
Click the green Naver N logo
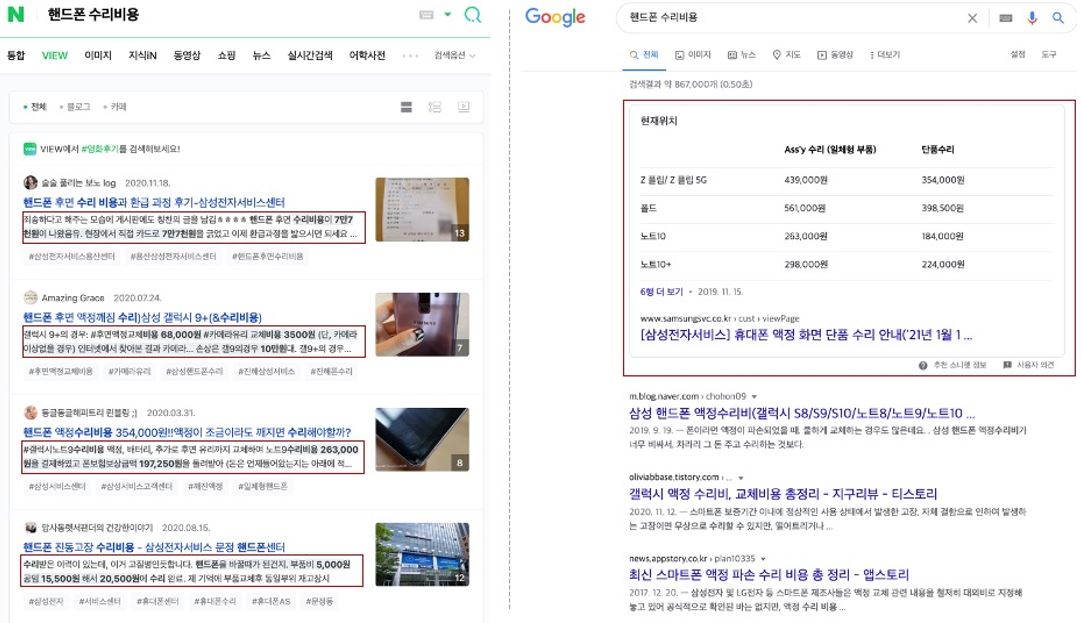click(x=15, y=14)
